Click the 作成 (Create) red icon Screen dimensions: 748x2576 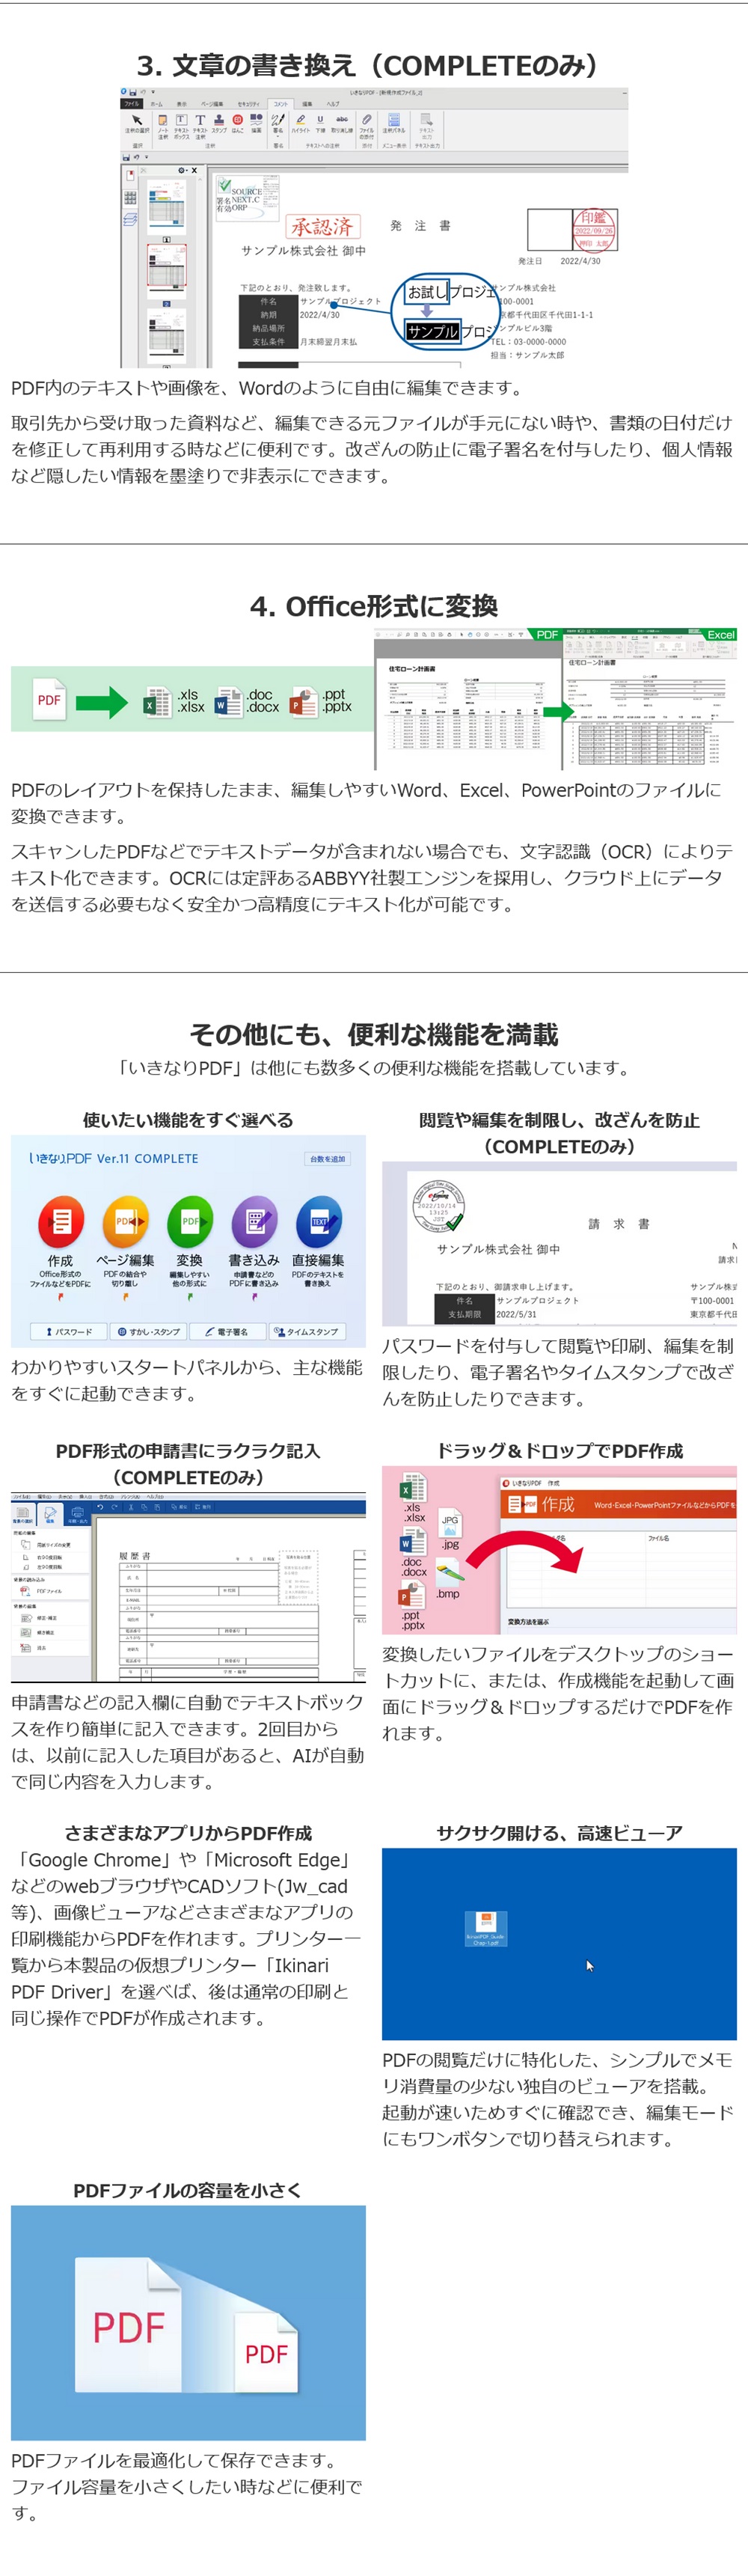click(x=60, y=1221)
